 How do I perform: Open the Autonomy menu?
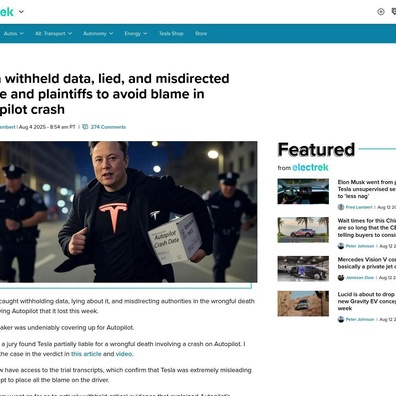click(x=95, y=34)
